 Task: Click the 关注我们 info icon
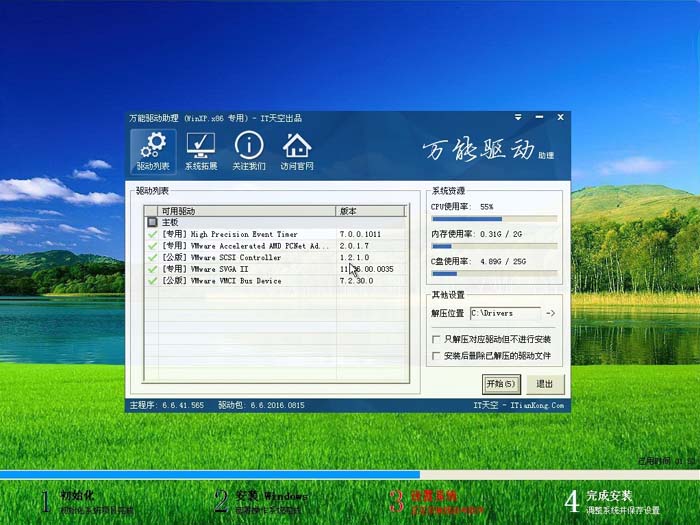pyautogui.click(x=248, y=151)
